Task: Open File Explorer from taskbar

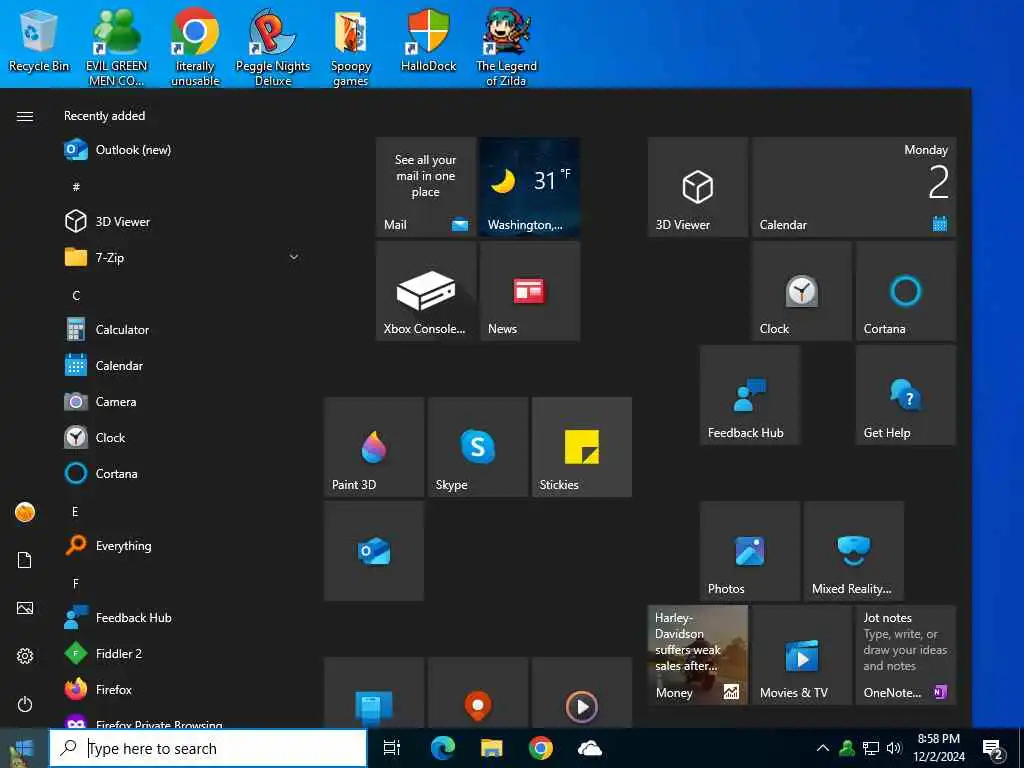Action: (x=491, y=748)
